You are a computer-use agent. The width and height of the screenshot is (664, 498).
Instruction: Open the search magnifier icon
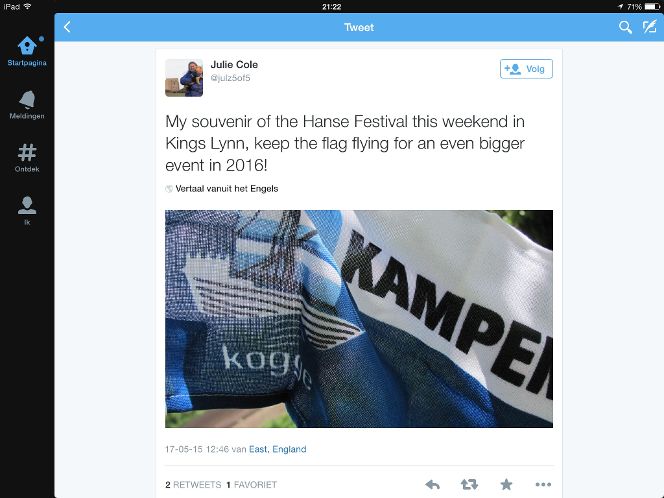tap(625, 27)
